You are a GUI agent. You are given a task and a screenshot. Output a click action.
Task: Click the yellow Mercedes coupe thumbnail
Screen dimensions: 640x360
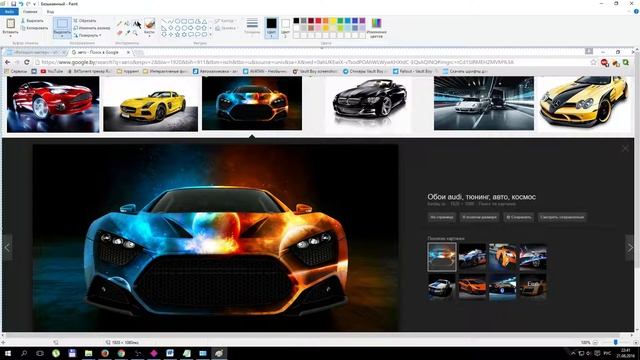(x=151, y=104)
